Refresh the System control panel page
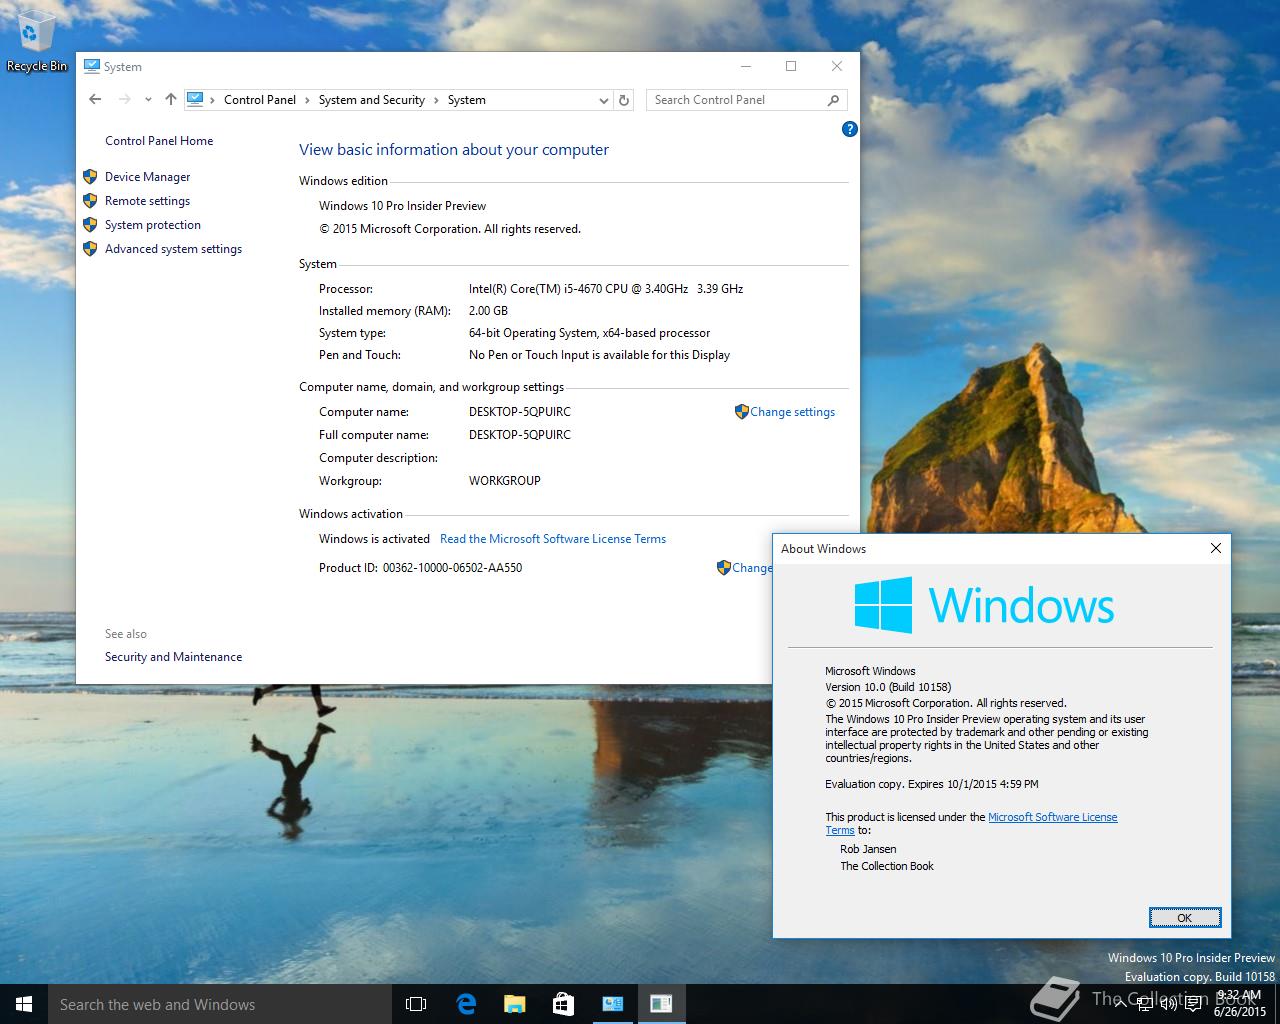This screenshot has height=1024, width=1280. coord(624,100)
